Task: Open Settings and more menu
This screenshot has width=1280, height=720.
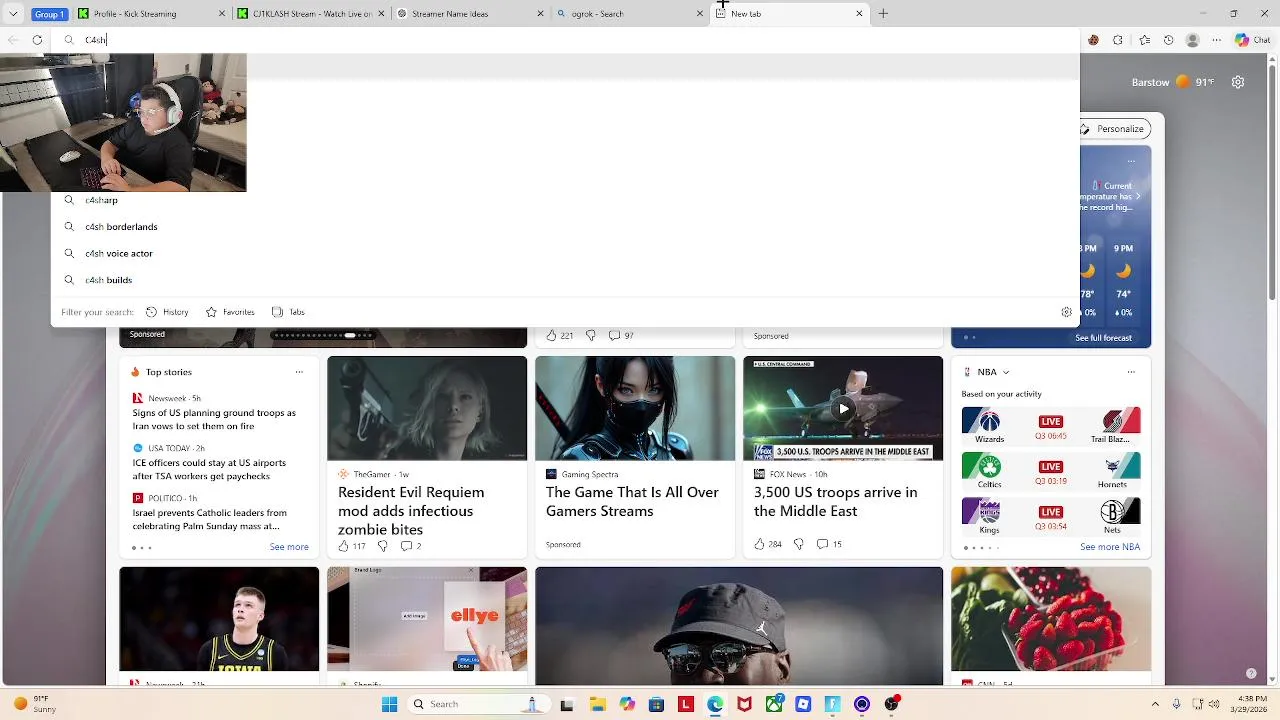Action: (1216, 40)
